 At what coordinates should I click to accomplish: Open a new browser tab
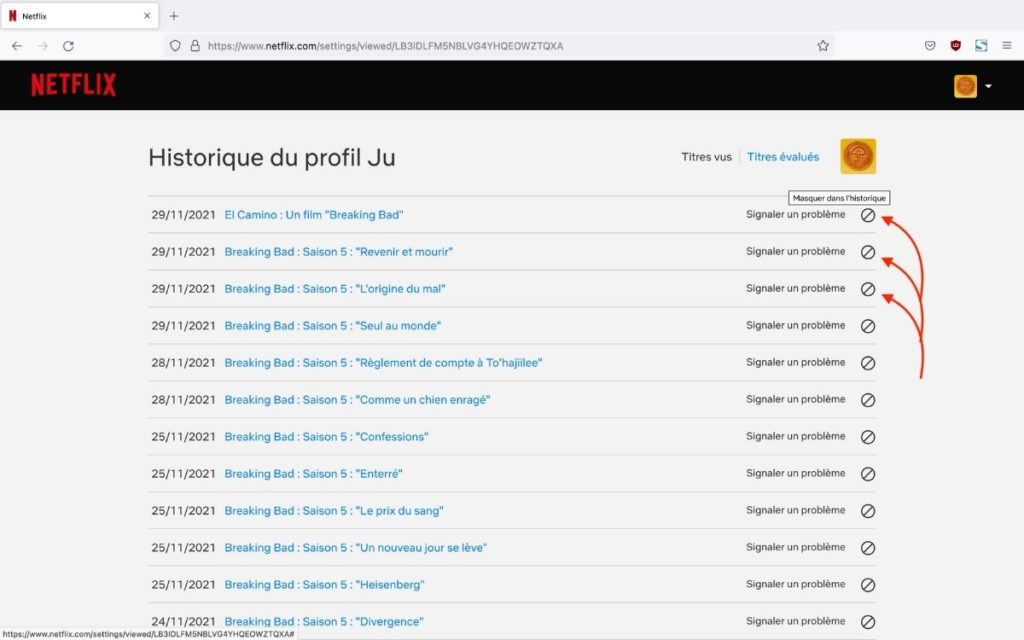click(174, 16)
